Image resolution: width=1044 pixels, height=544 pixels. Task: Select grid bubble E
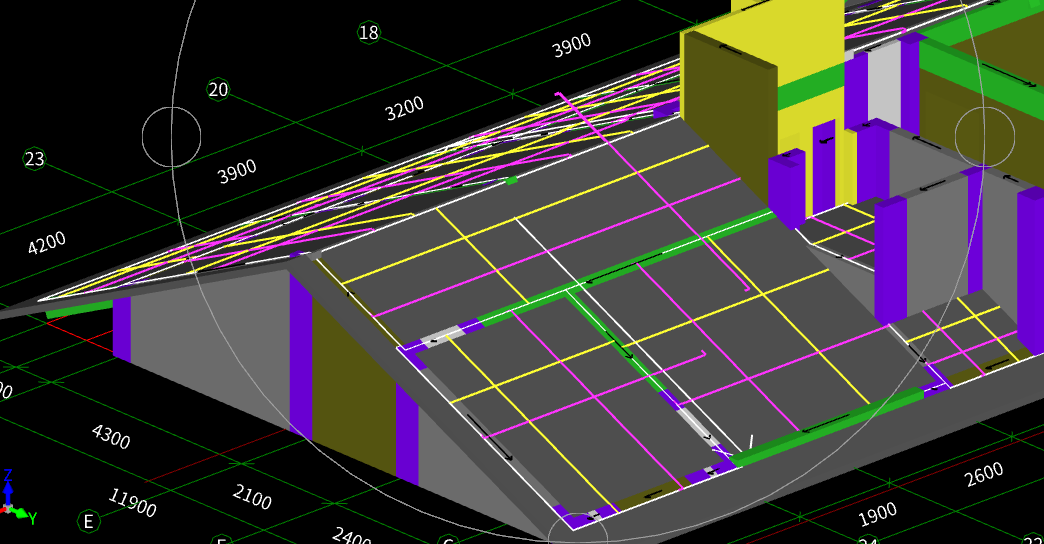88,521
